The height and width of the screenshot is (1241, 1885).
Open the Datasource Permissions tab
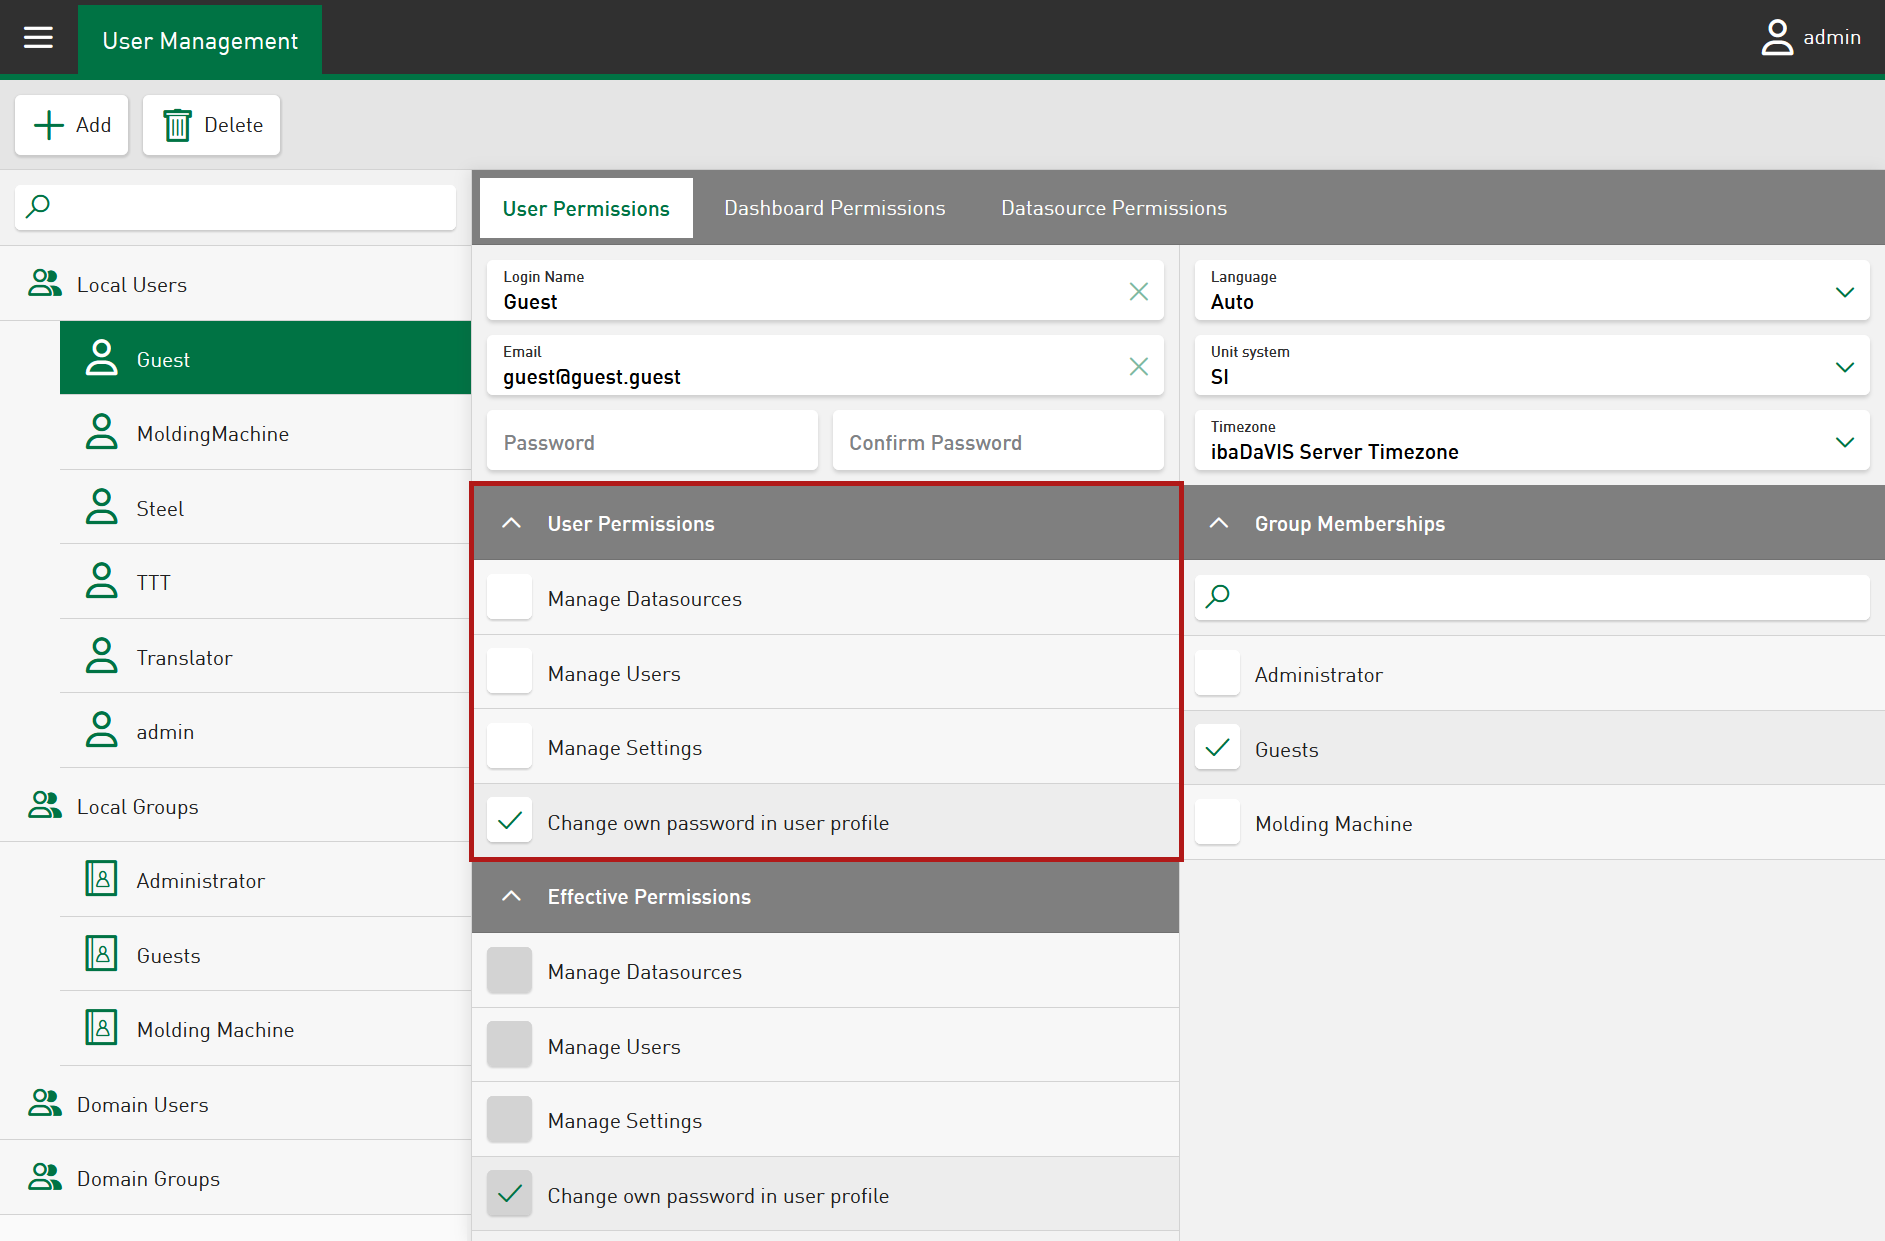point(1113,208)
